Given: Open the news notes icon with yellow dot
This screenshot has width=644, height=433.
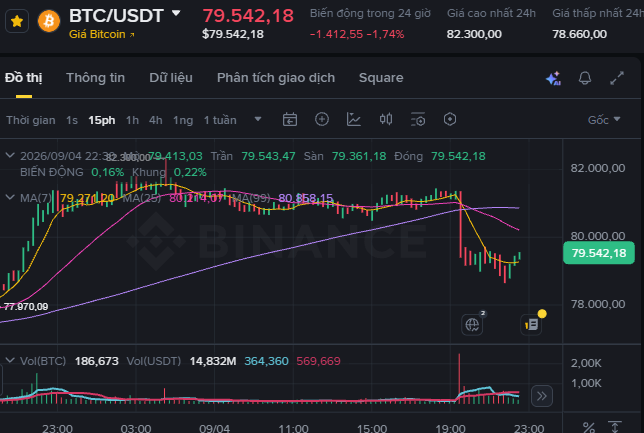Looking at the screenshot, I should (531, 325).
